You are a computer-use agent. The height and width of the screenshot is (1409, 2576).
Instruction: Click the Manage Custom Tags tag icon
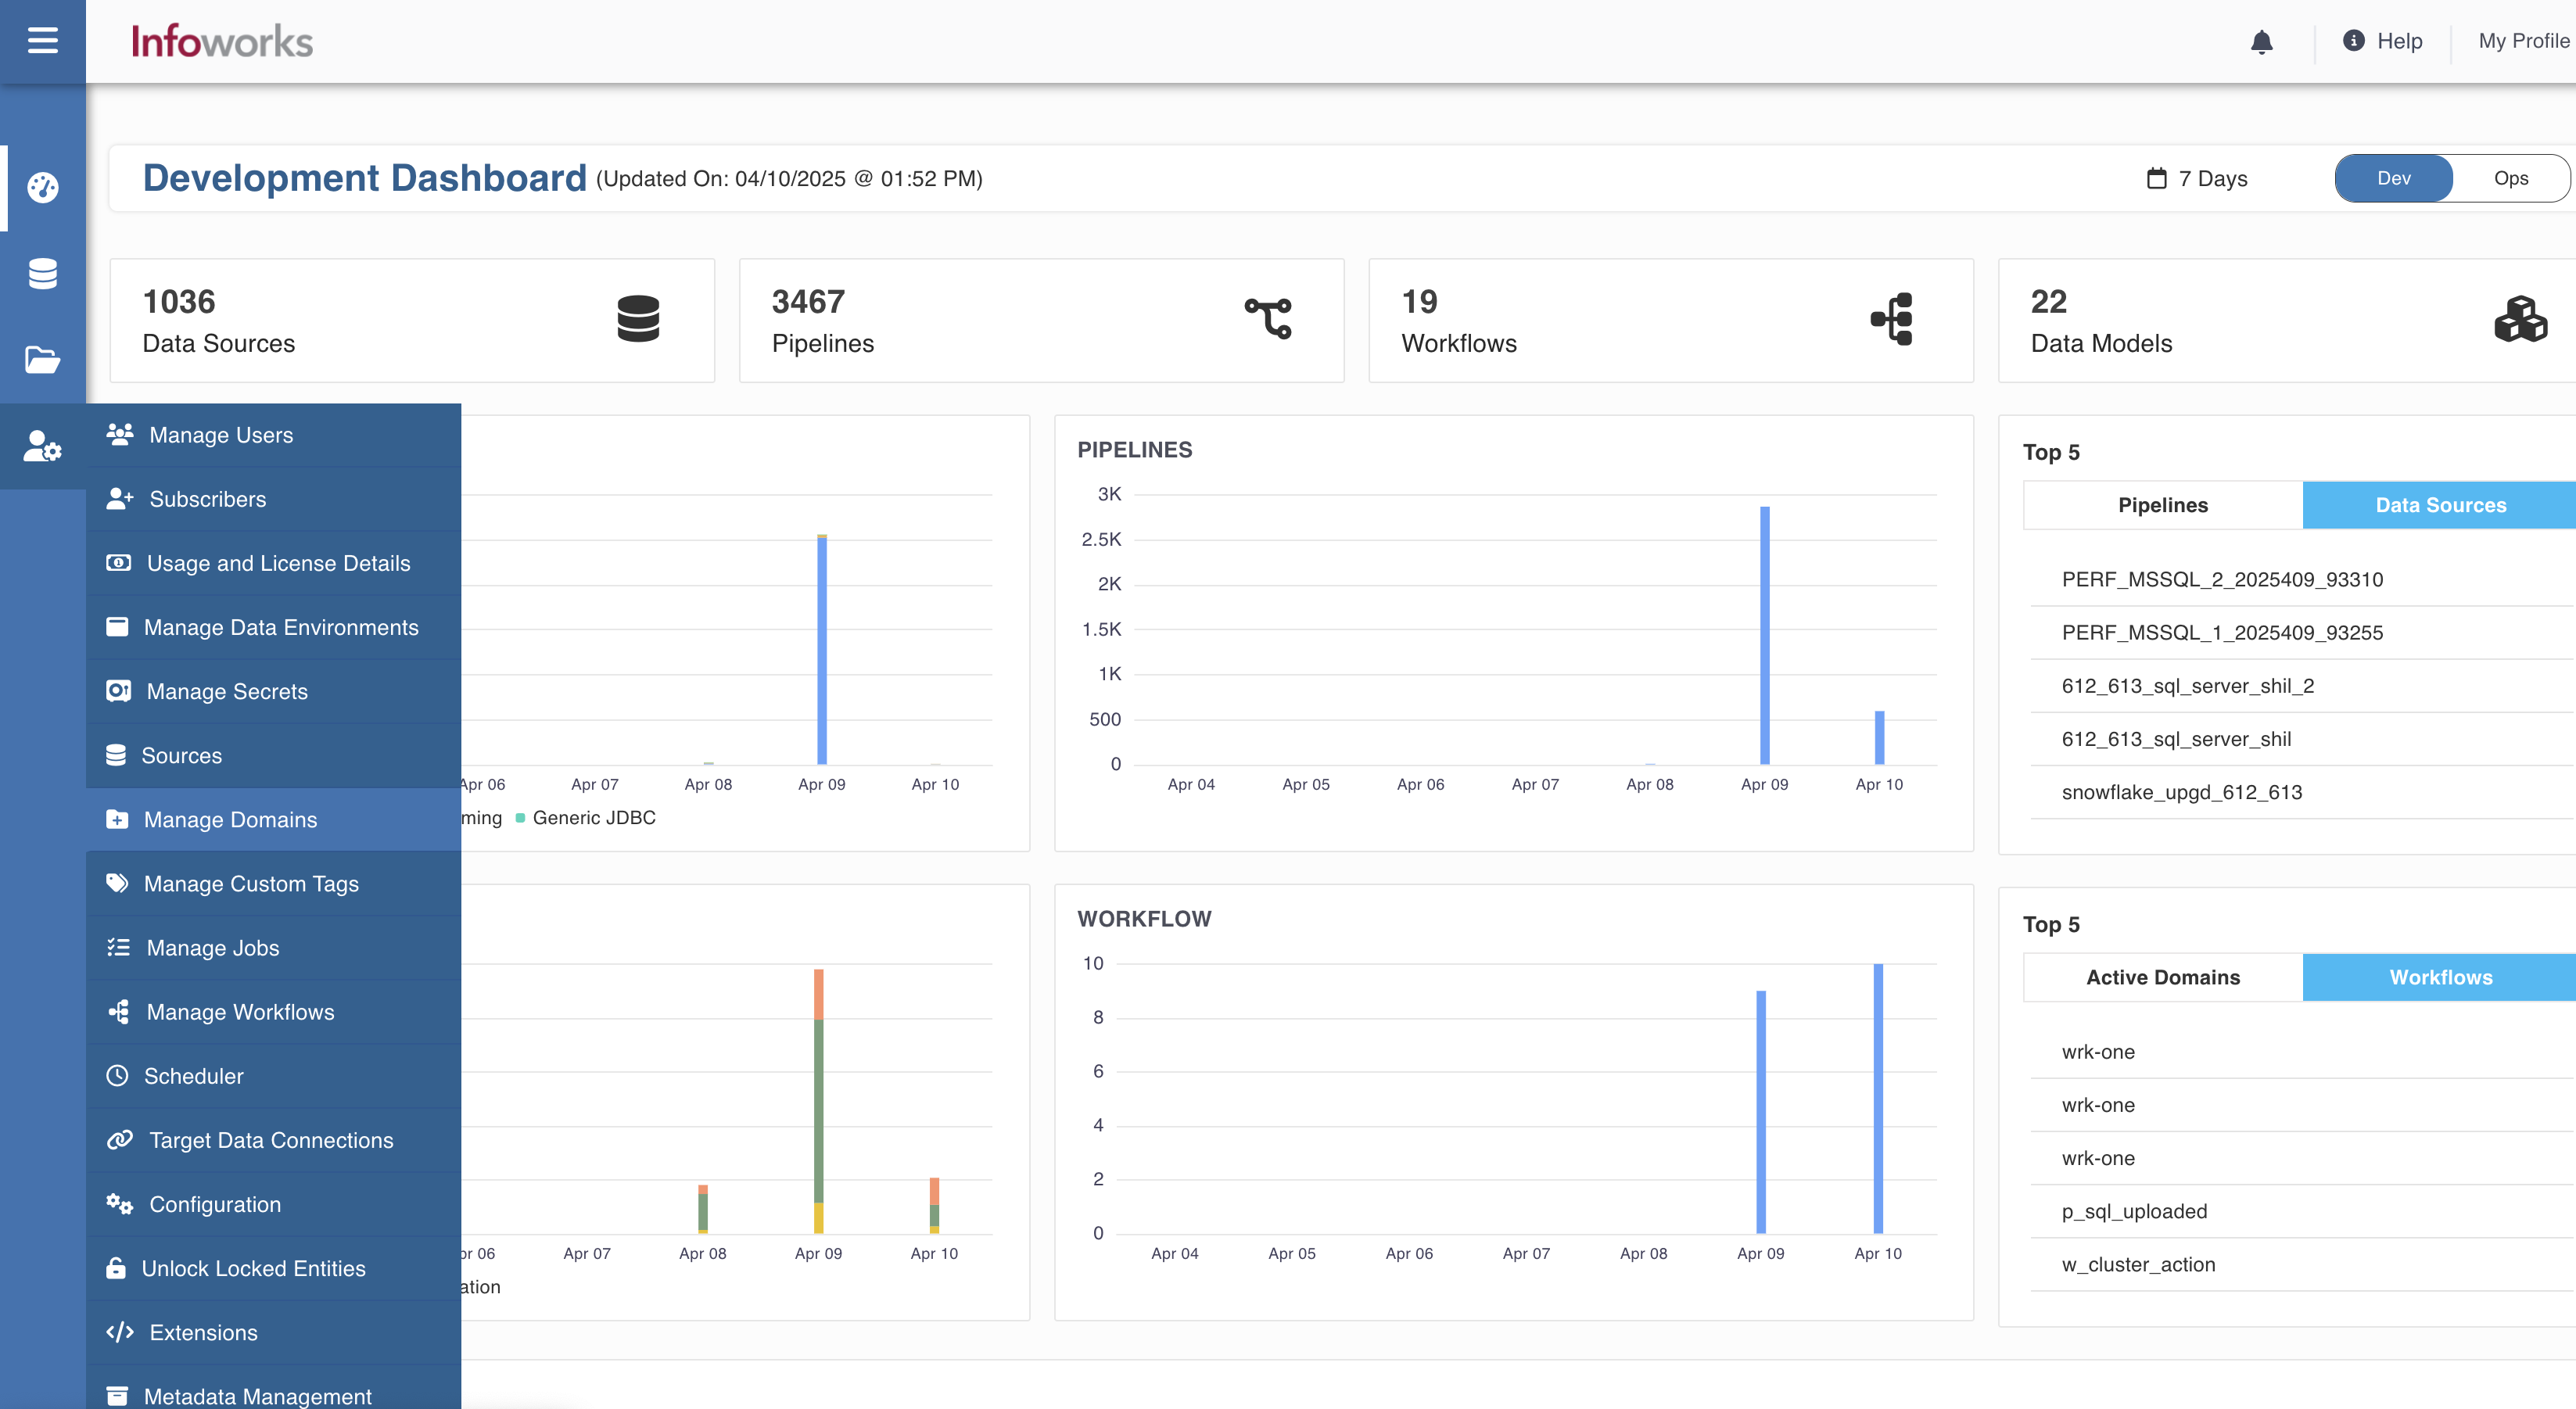click(x=117, y=882)
